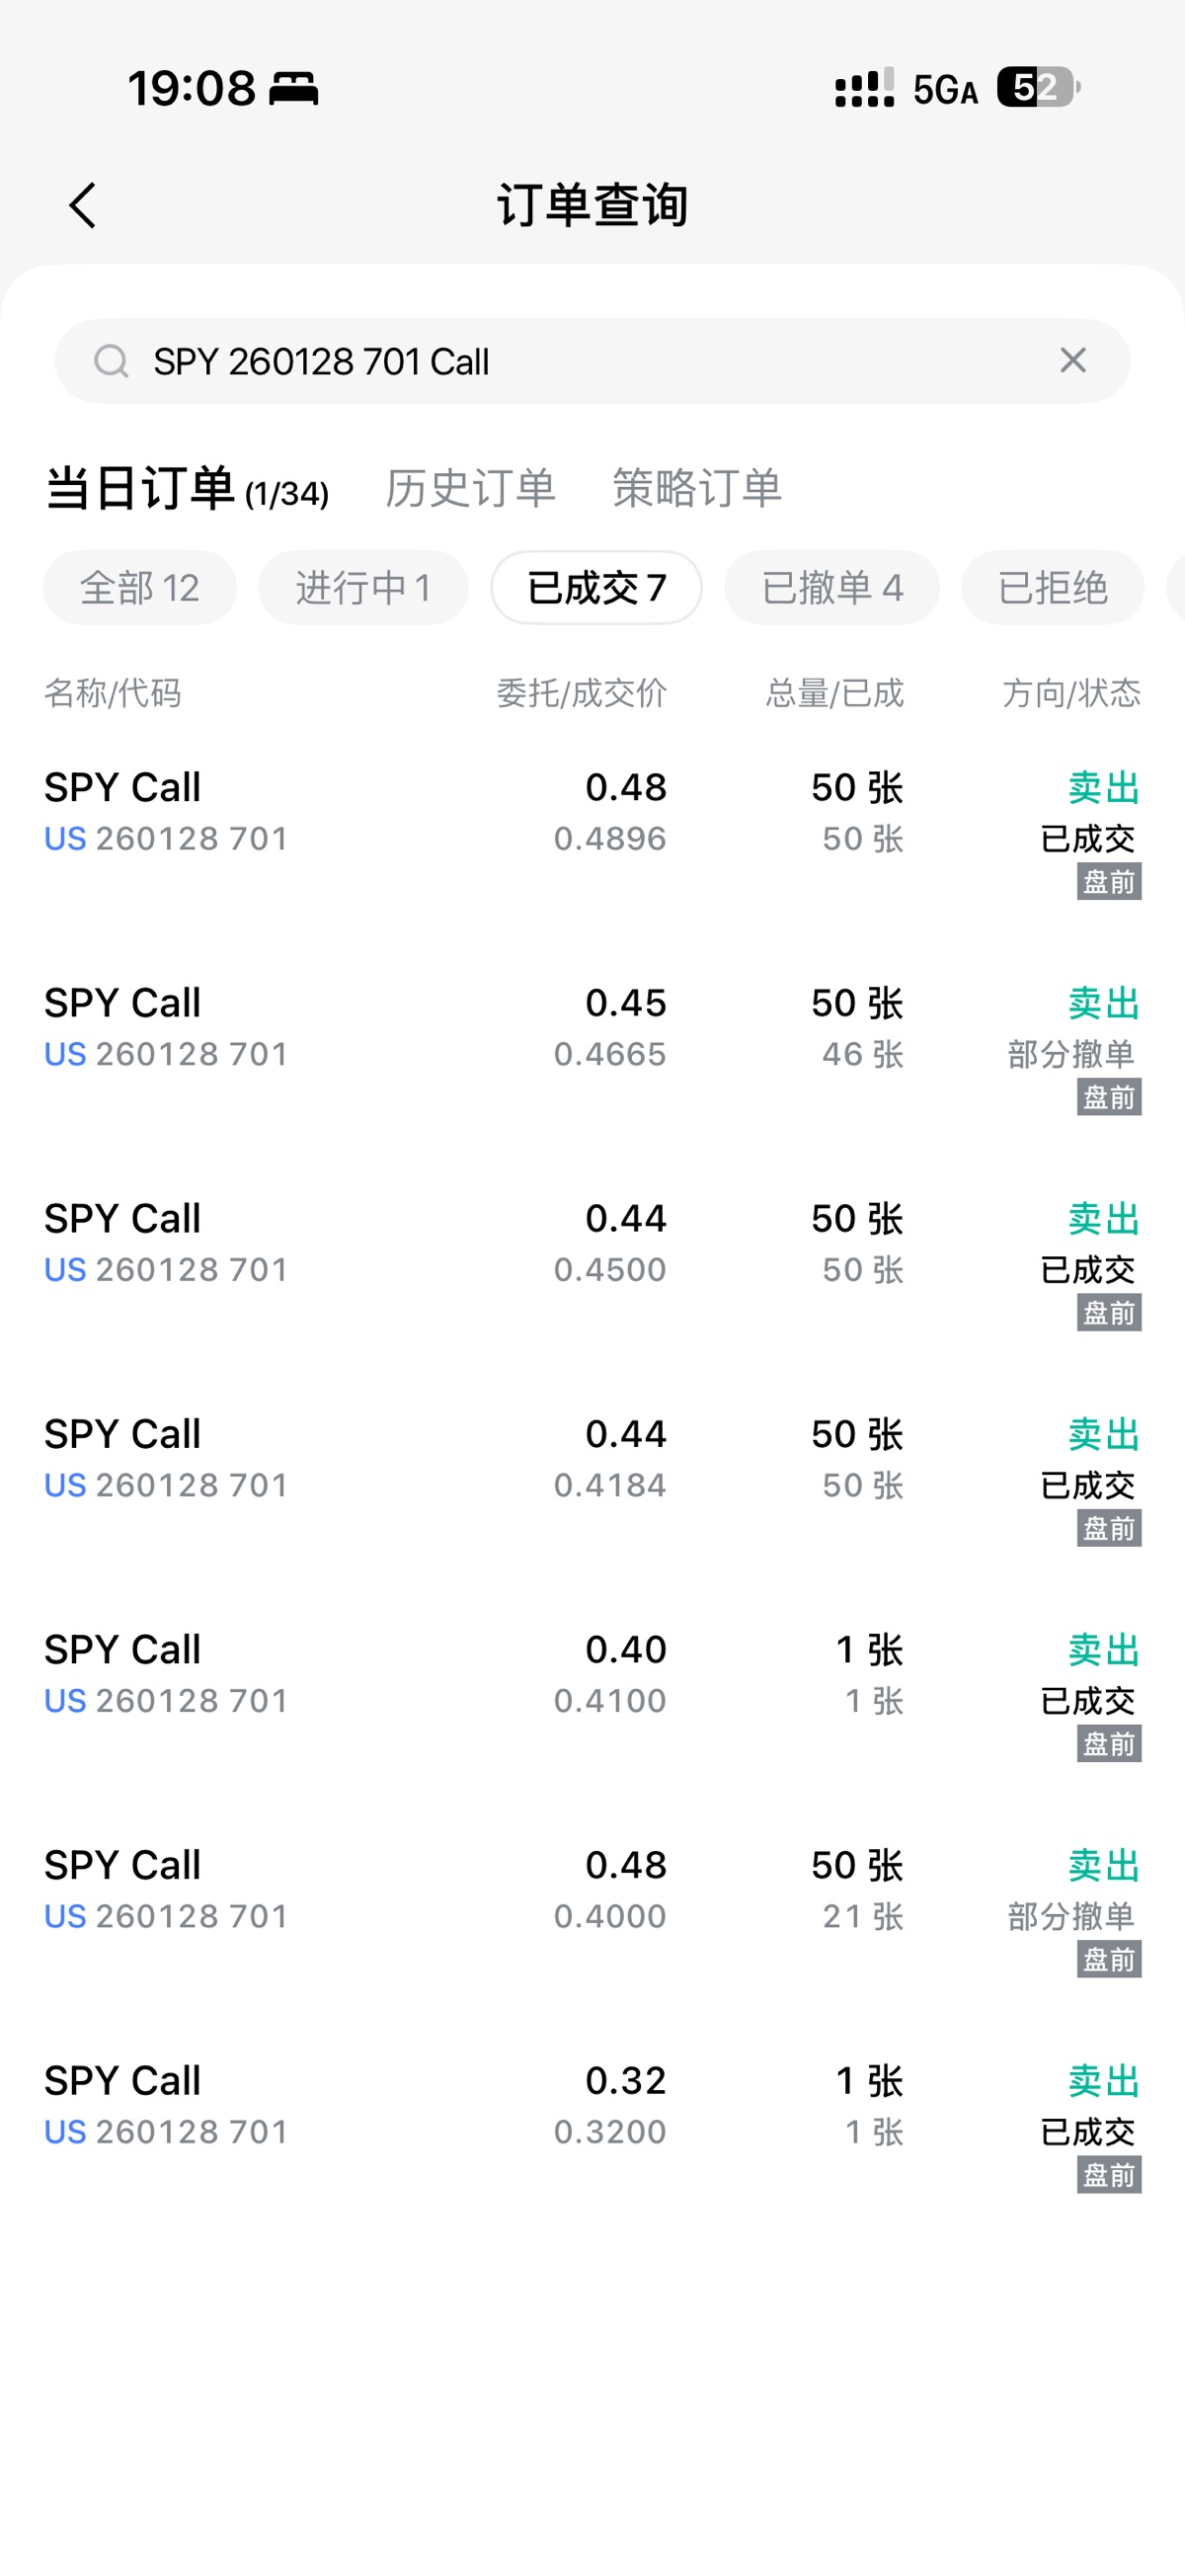Switch to the 历史订单 tab
The height and width of the screenshot is (2576, 1185).
tap(470, 489)
